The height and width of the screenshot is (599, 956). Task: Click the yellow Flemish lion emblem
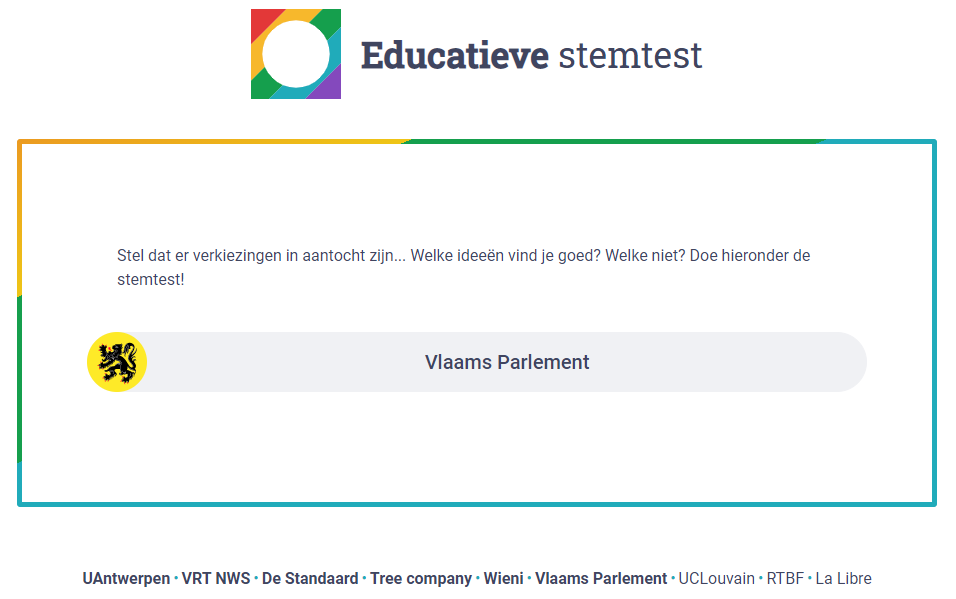[x=117, y=362]
